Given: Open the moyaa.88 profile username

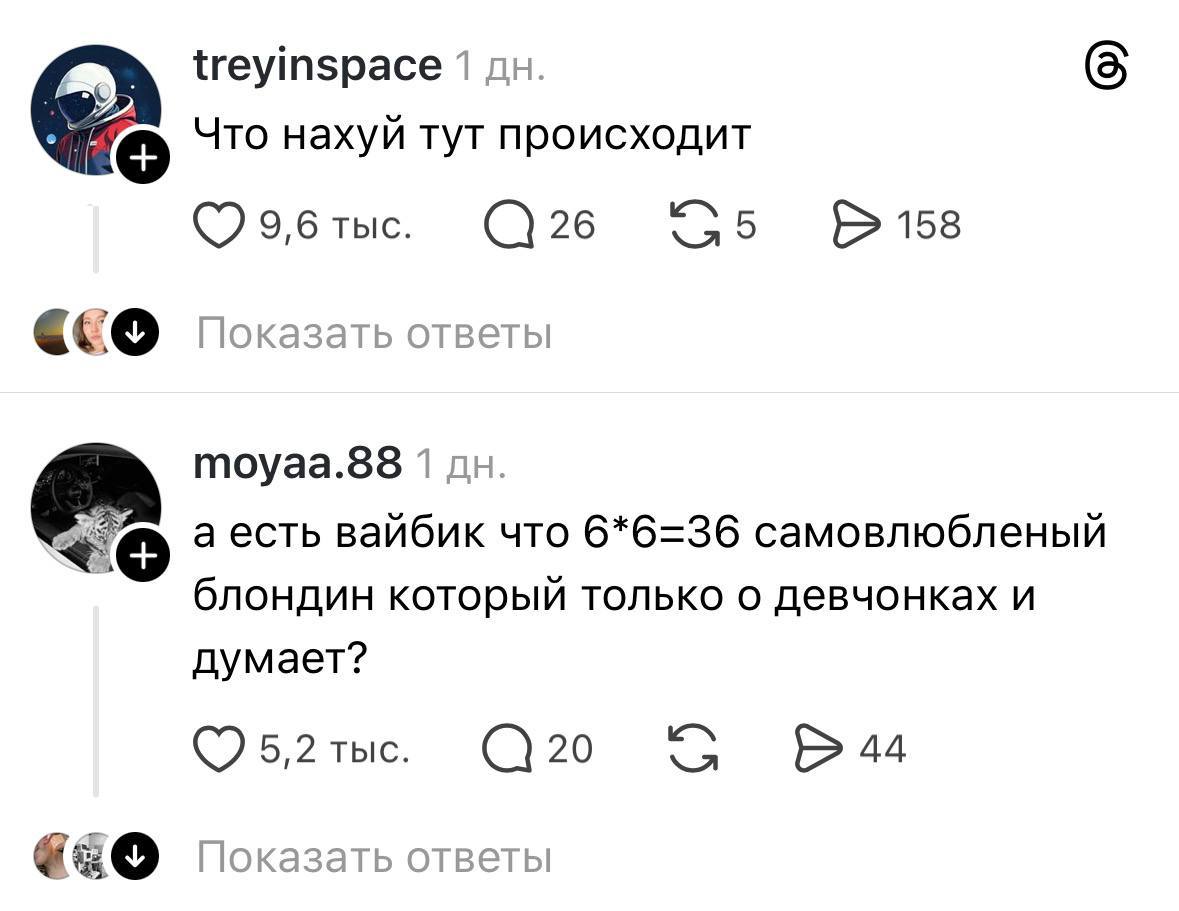Looking at the screenshot, I should point(297,463).
